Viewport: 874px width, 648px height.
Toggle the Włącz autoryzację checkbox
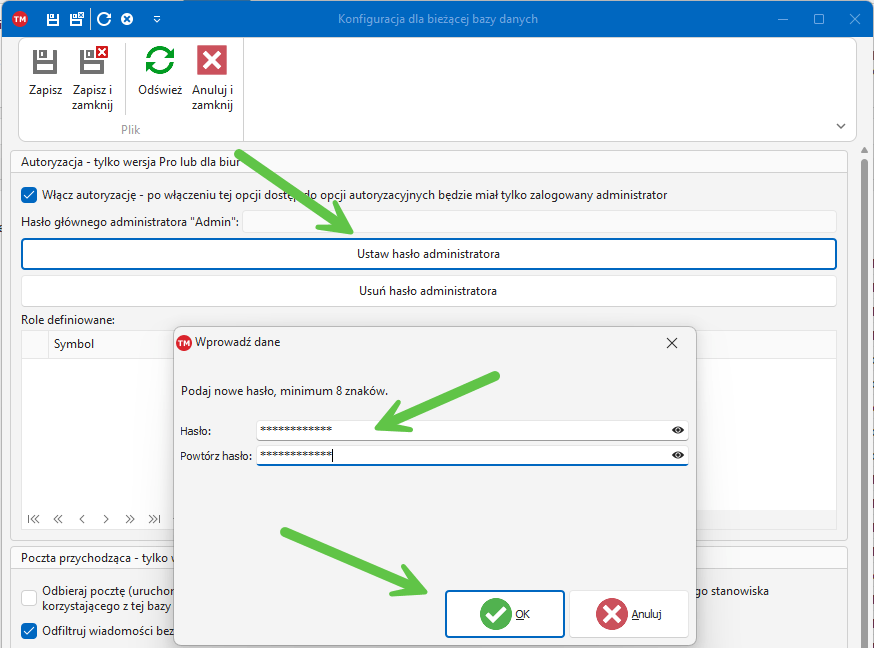pyautogui.click(x=29, y=195)
